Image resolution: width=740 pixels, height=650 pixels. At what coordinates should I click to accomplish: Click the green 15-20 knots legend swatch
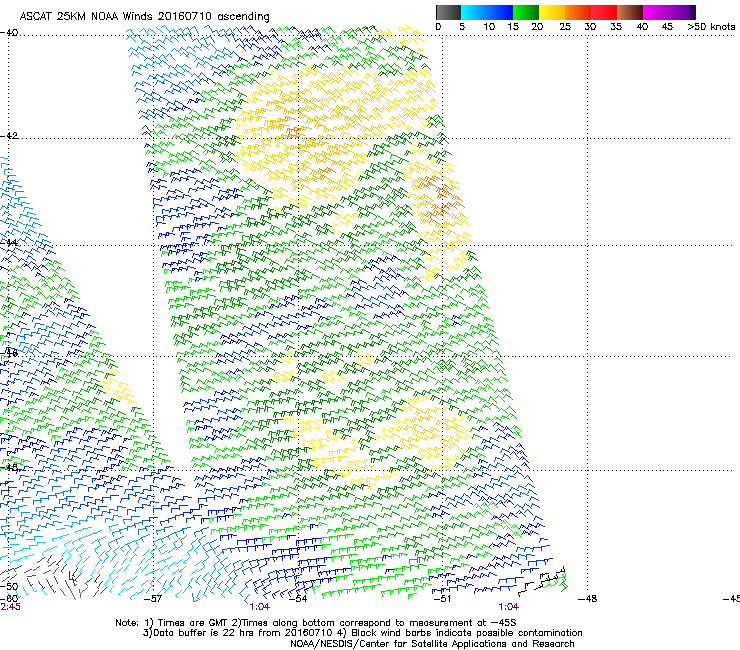(526, 12)
